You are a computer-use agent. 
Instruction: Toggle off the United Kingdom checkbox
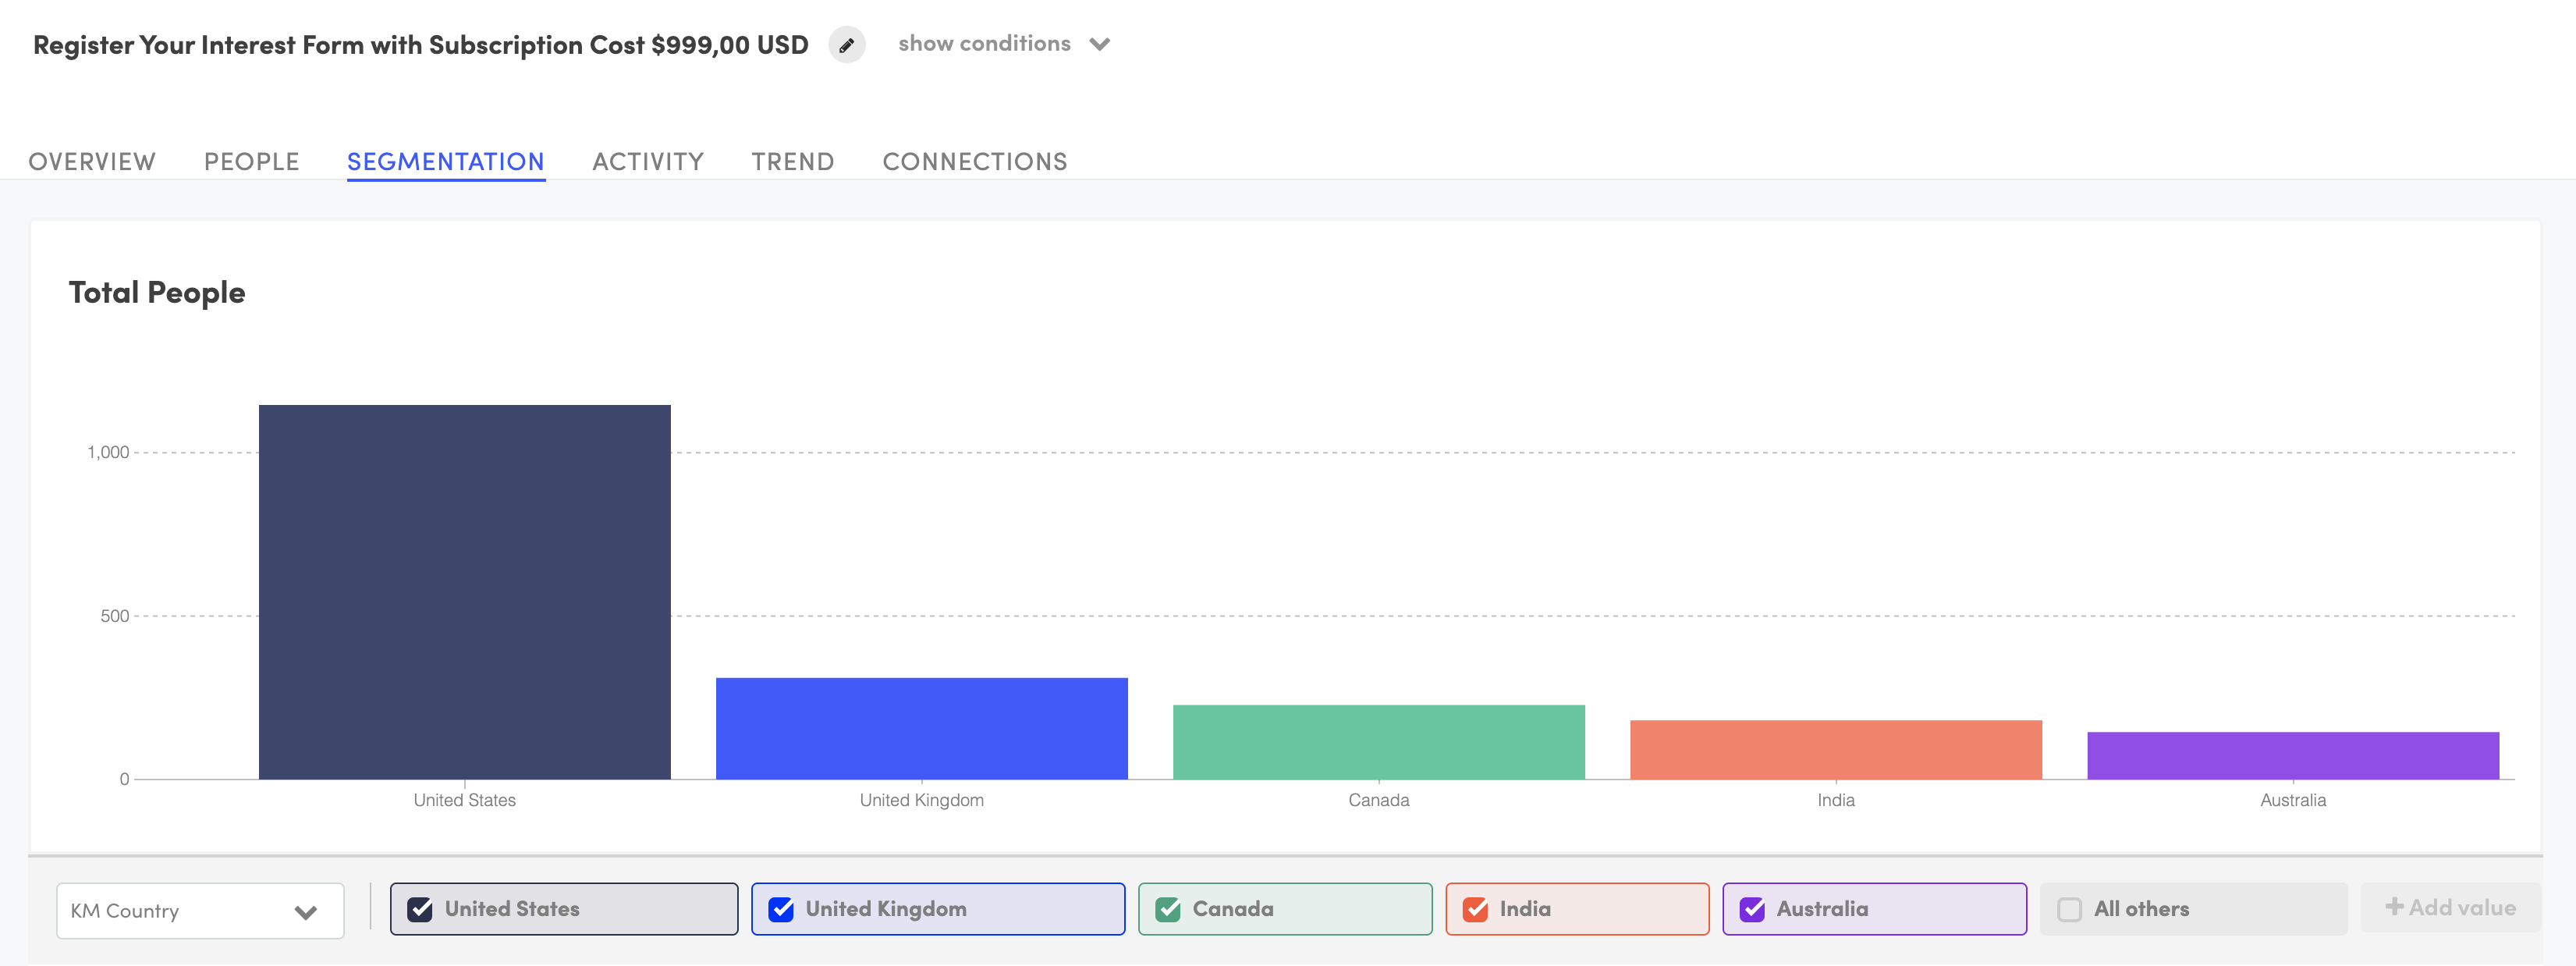(781, 908)
